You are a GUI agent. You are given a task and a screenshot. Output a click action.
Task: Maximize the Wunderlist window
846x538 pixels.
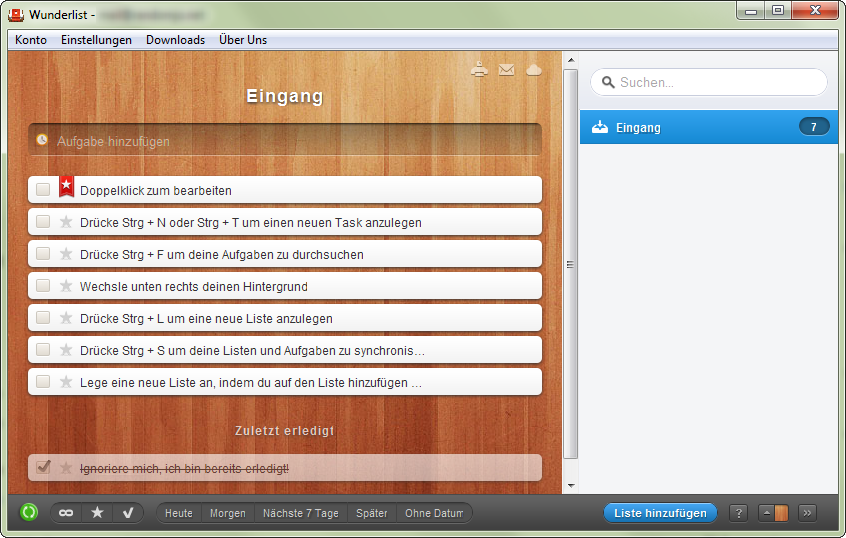(x=777, y=11)
